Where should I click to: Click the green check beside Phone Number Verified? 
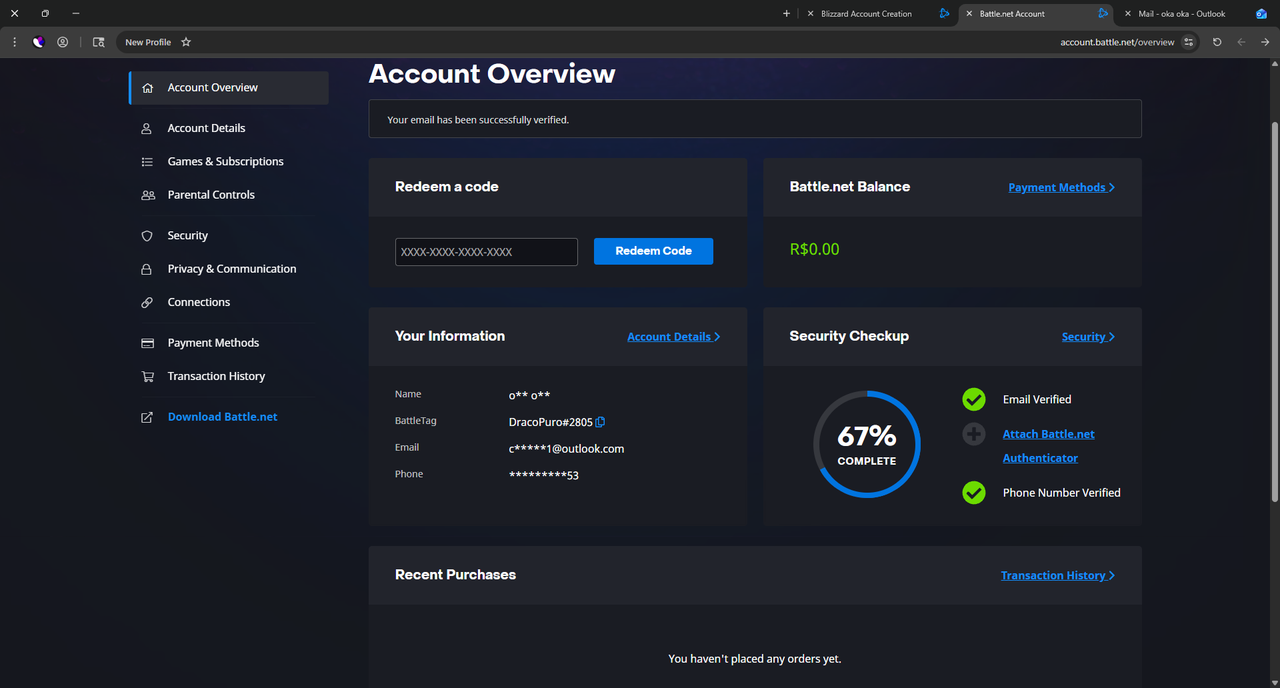click(974, 492)
